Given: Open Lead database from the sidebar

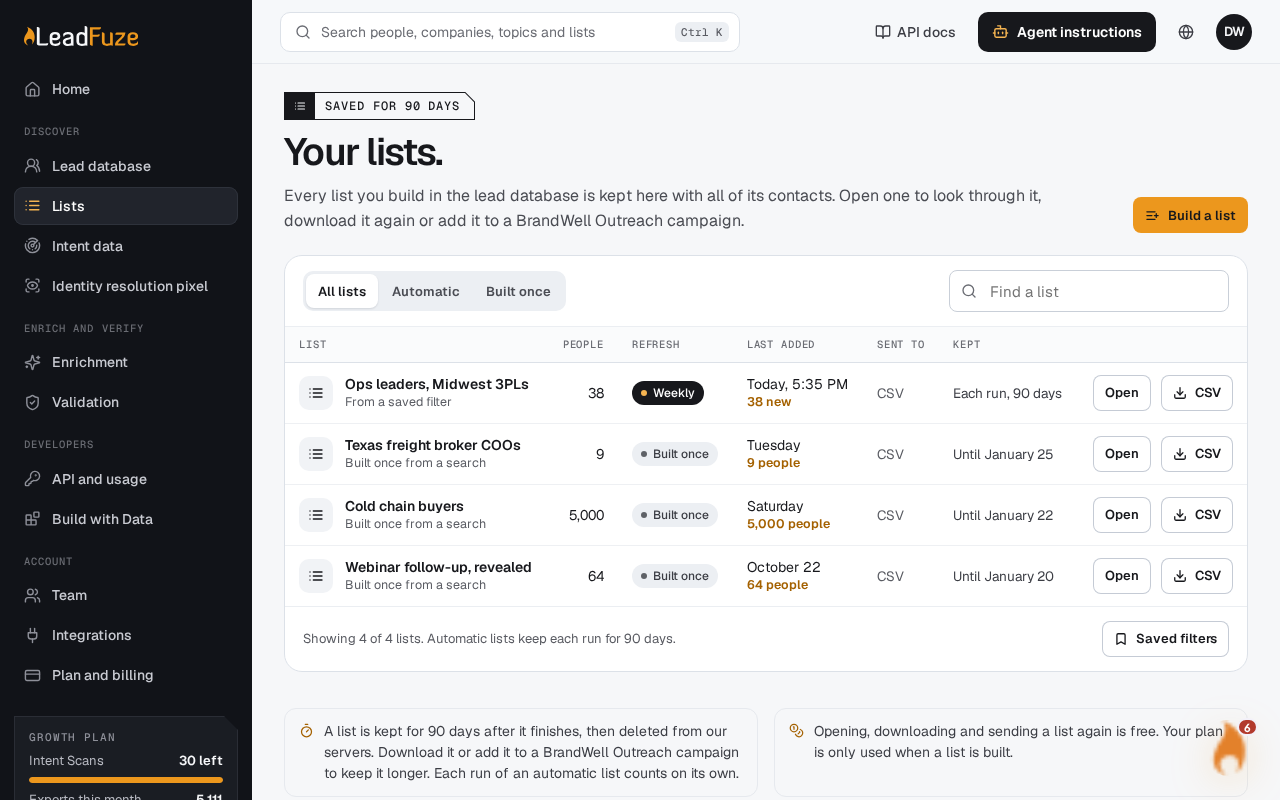Looking at the screenshot, I should click(126, 166).
